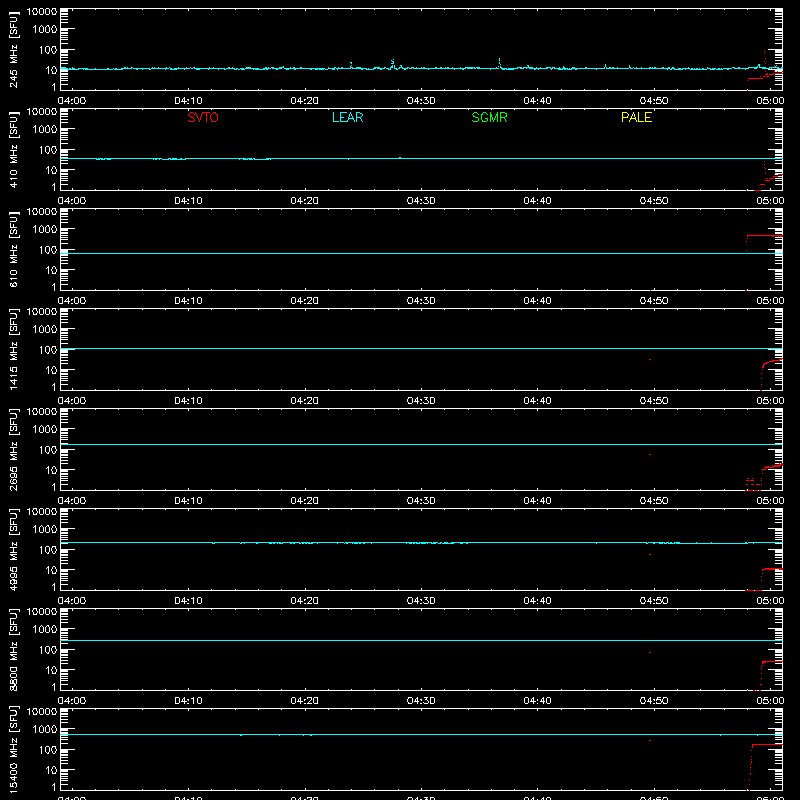Click the red SVTO step trace in the 15400 MHz plot

[767, 745]
